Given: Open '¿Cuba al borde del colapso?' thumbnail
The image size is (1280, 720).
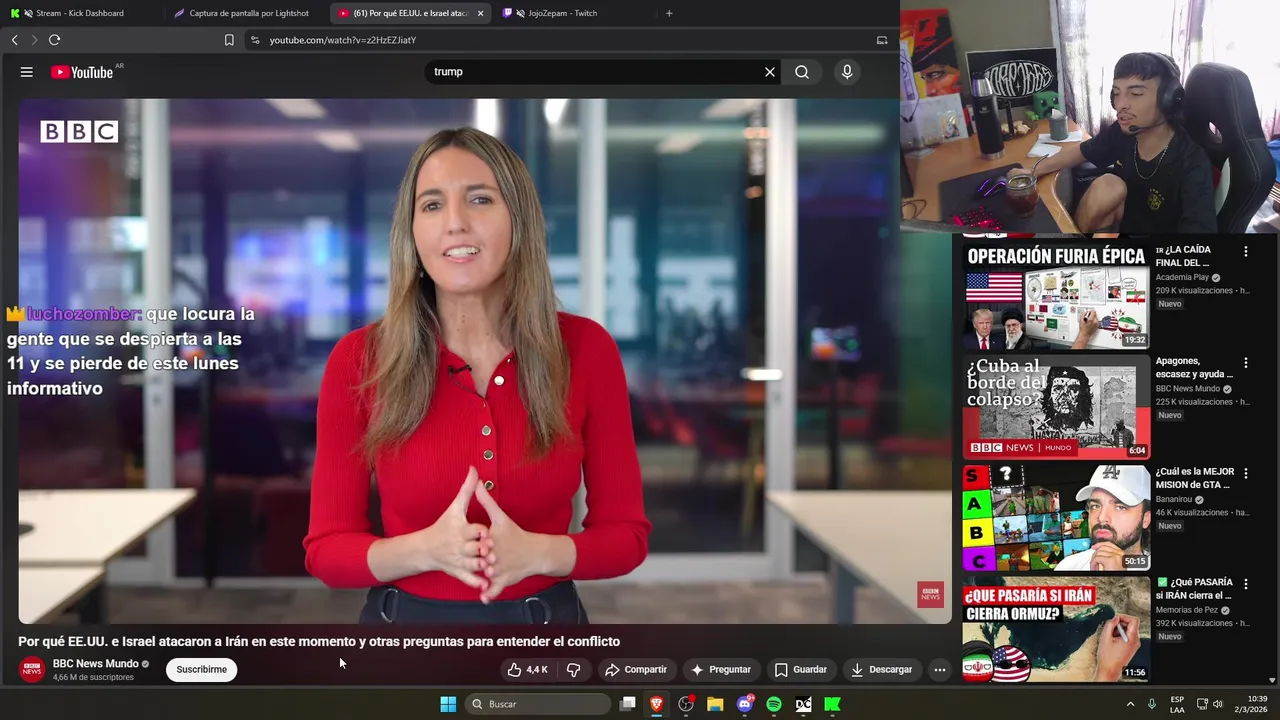Looking at the screenshot, I should click(x=1056, y=406).
